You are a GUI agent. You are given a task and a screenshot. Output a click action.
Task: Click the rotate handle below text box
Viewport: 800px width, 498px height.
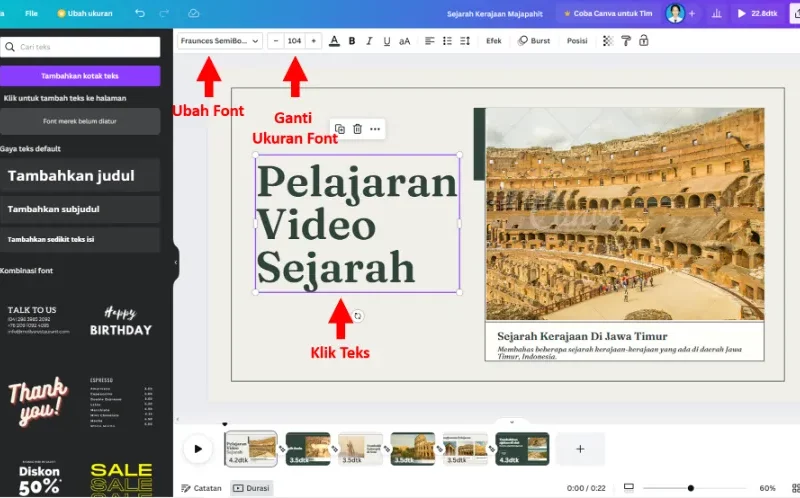[x=358, y=316]
